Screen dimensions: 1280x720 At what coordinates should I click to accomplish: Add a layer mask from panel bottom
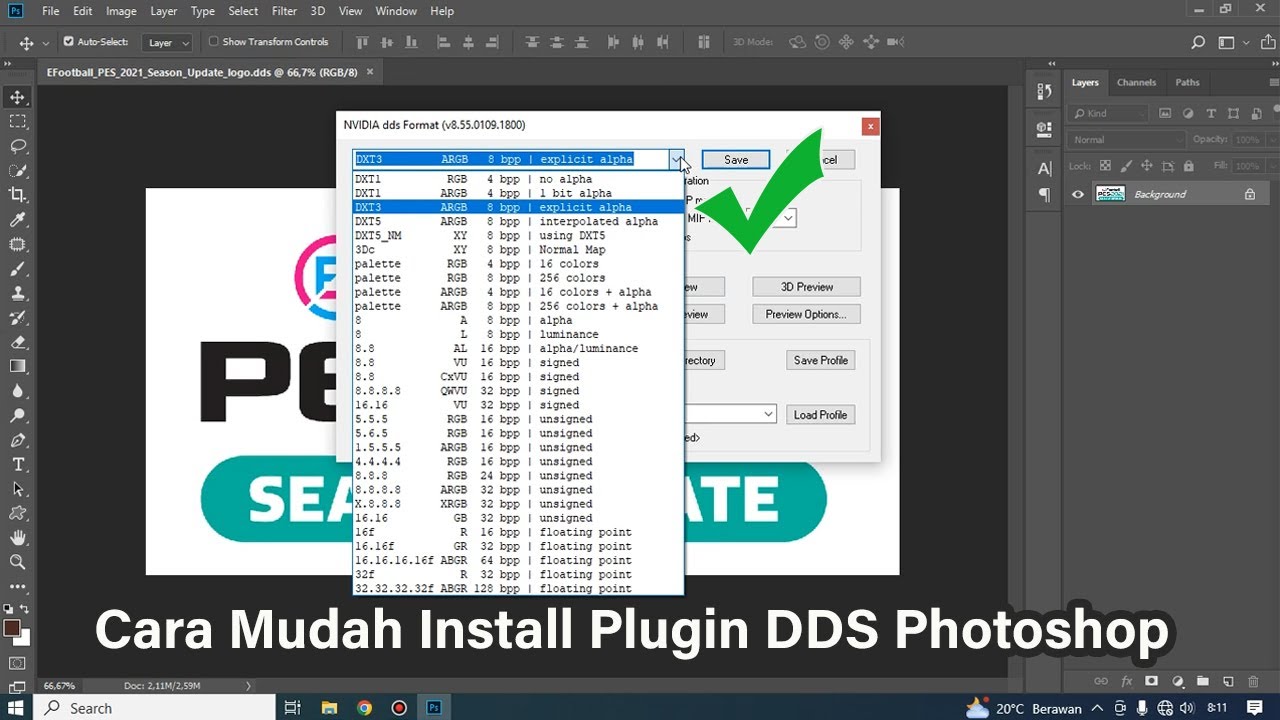pos(1152,681)
